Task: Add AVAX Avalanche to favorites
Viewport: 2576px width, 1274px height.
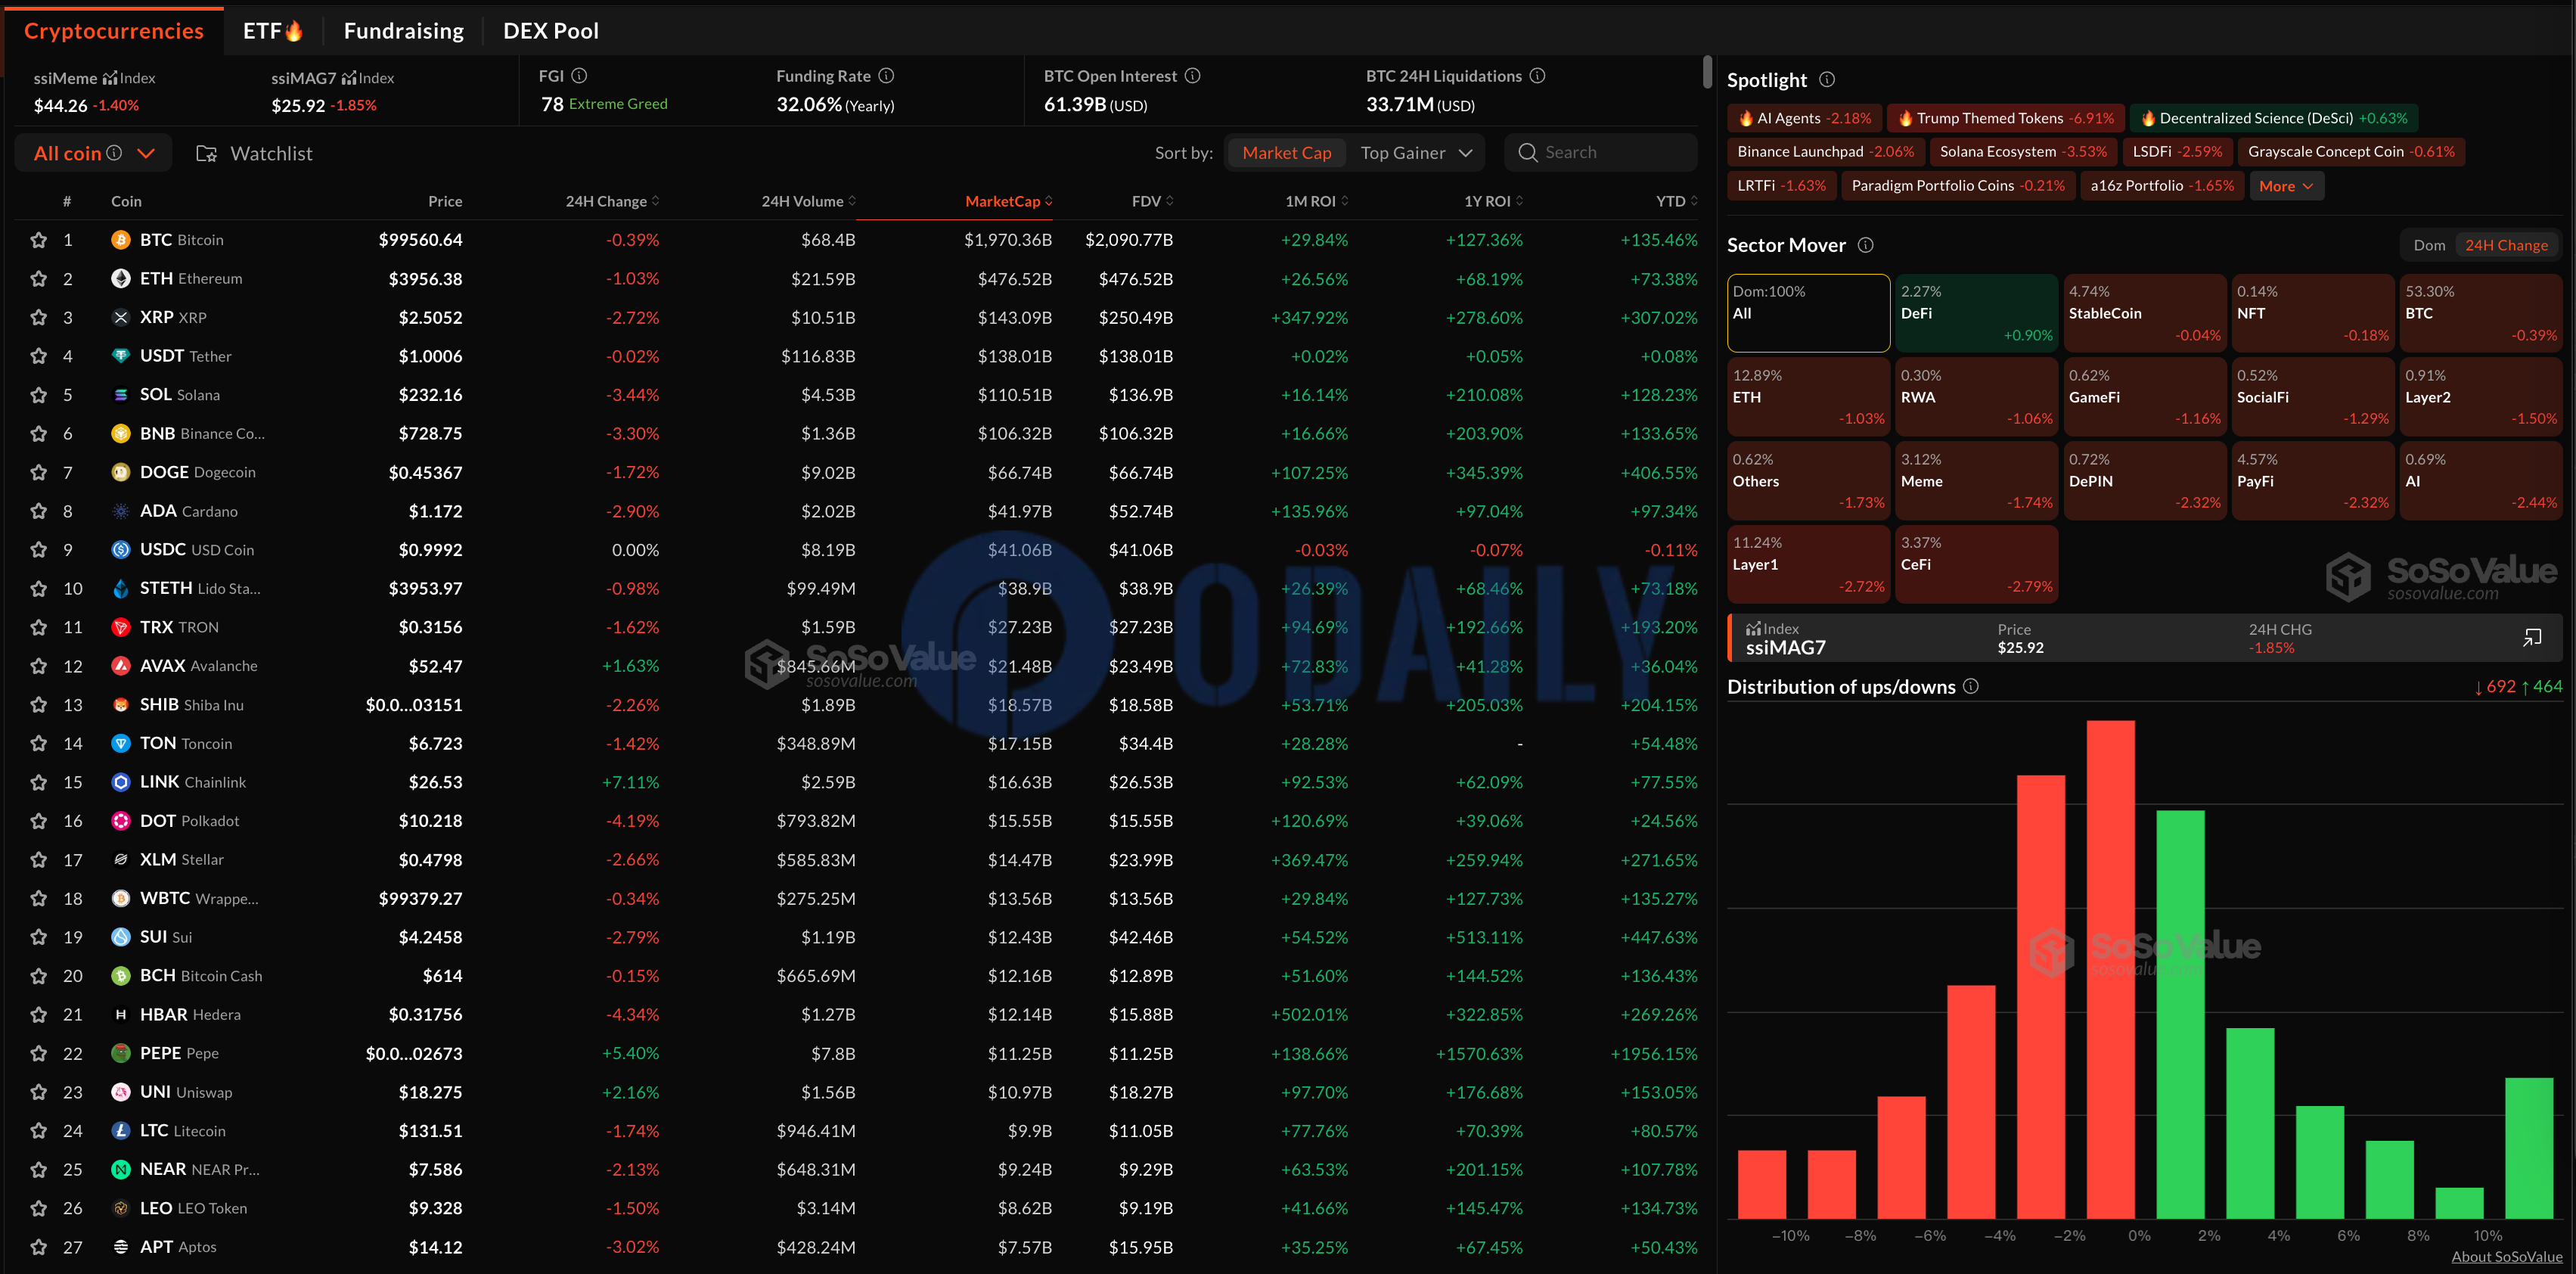Action: click(x=39, y=666)
